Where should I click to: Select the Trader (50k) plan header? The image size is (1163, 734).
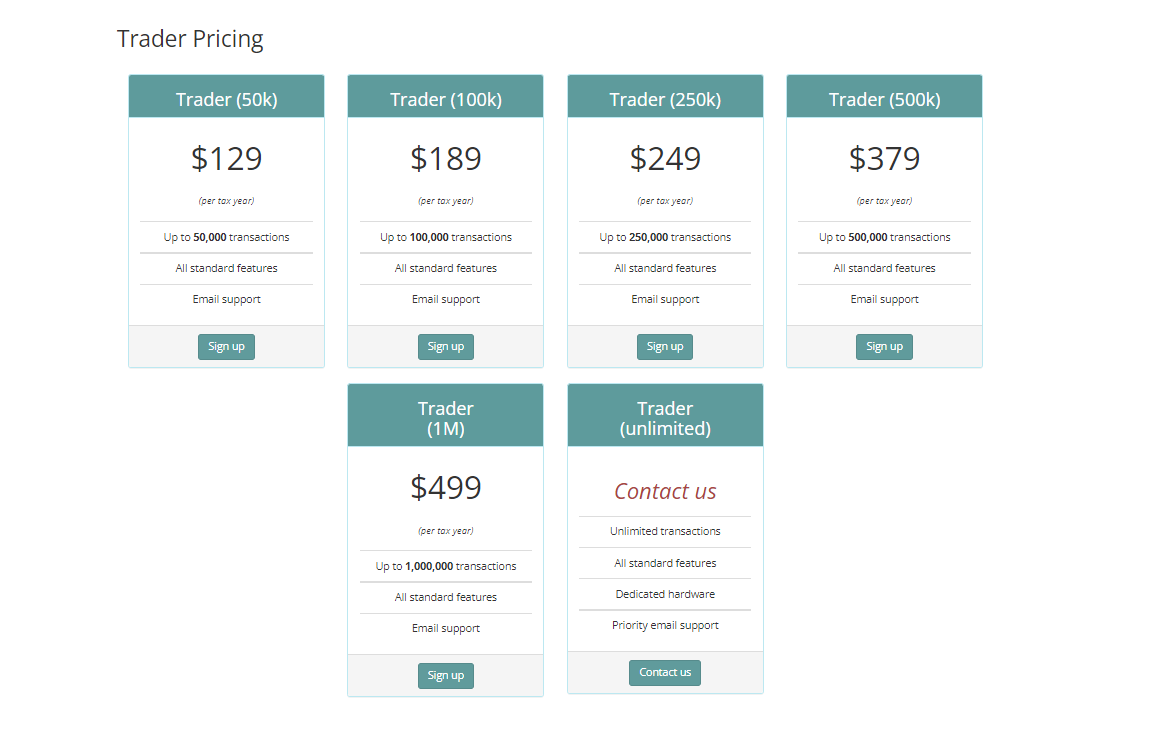[226, 96]
